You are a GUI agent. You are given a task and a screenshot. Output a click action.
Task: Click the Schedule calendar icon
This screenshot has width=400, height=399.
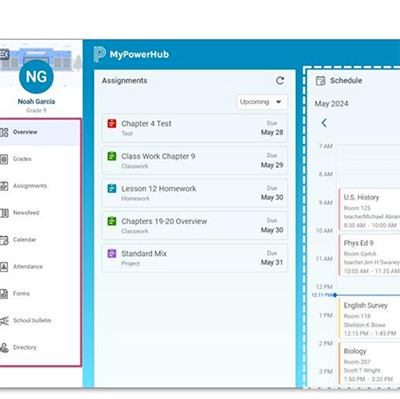pos(321,81)
